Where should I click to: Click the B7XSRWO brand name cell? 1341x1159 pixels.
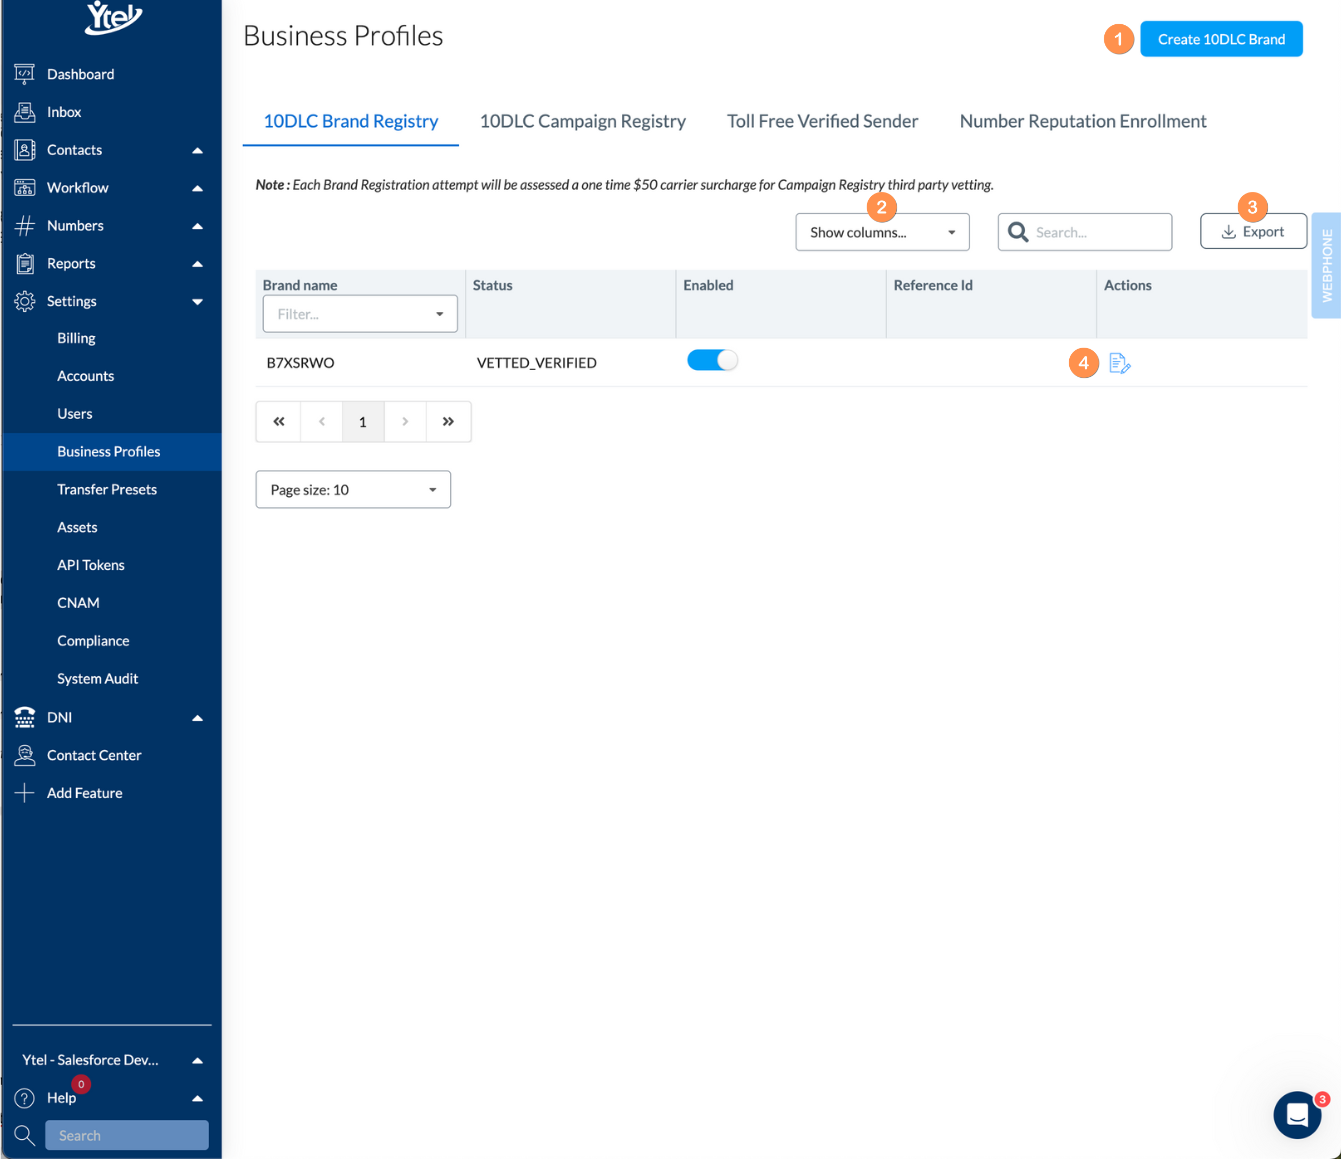coord(301,363)
